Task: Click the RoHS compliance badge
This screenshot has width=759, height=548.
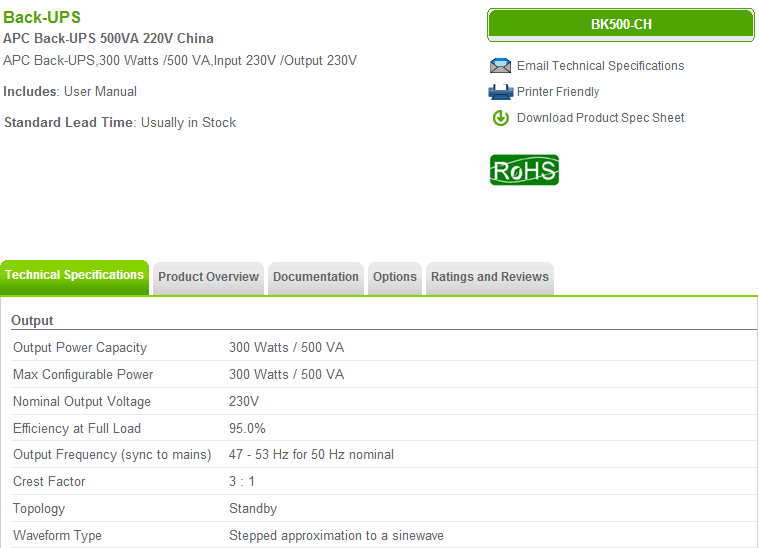Action: tap(524, 170)
